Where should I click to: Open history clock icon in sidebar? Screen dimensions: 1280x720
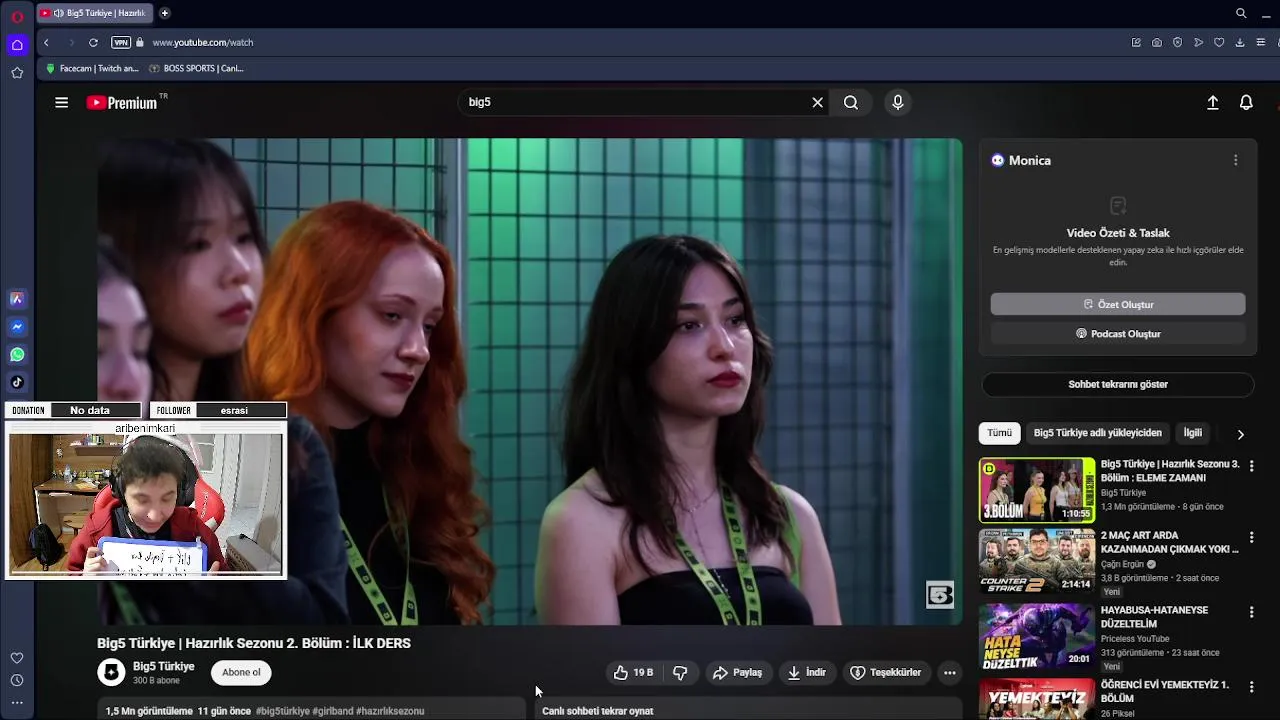(17, 680)
